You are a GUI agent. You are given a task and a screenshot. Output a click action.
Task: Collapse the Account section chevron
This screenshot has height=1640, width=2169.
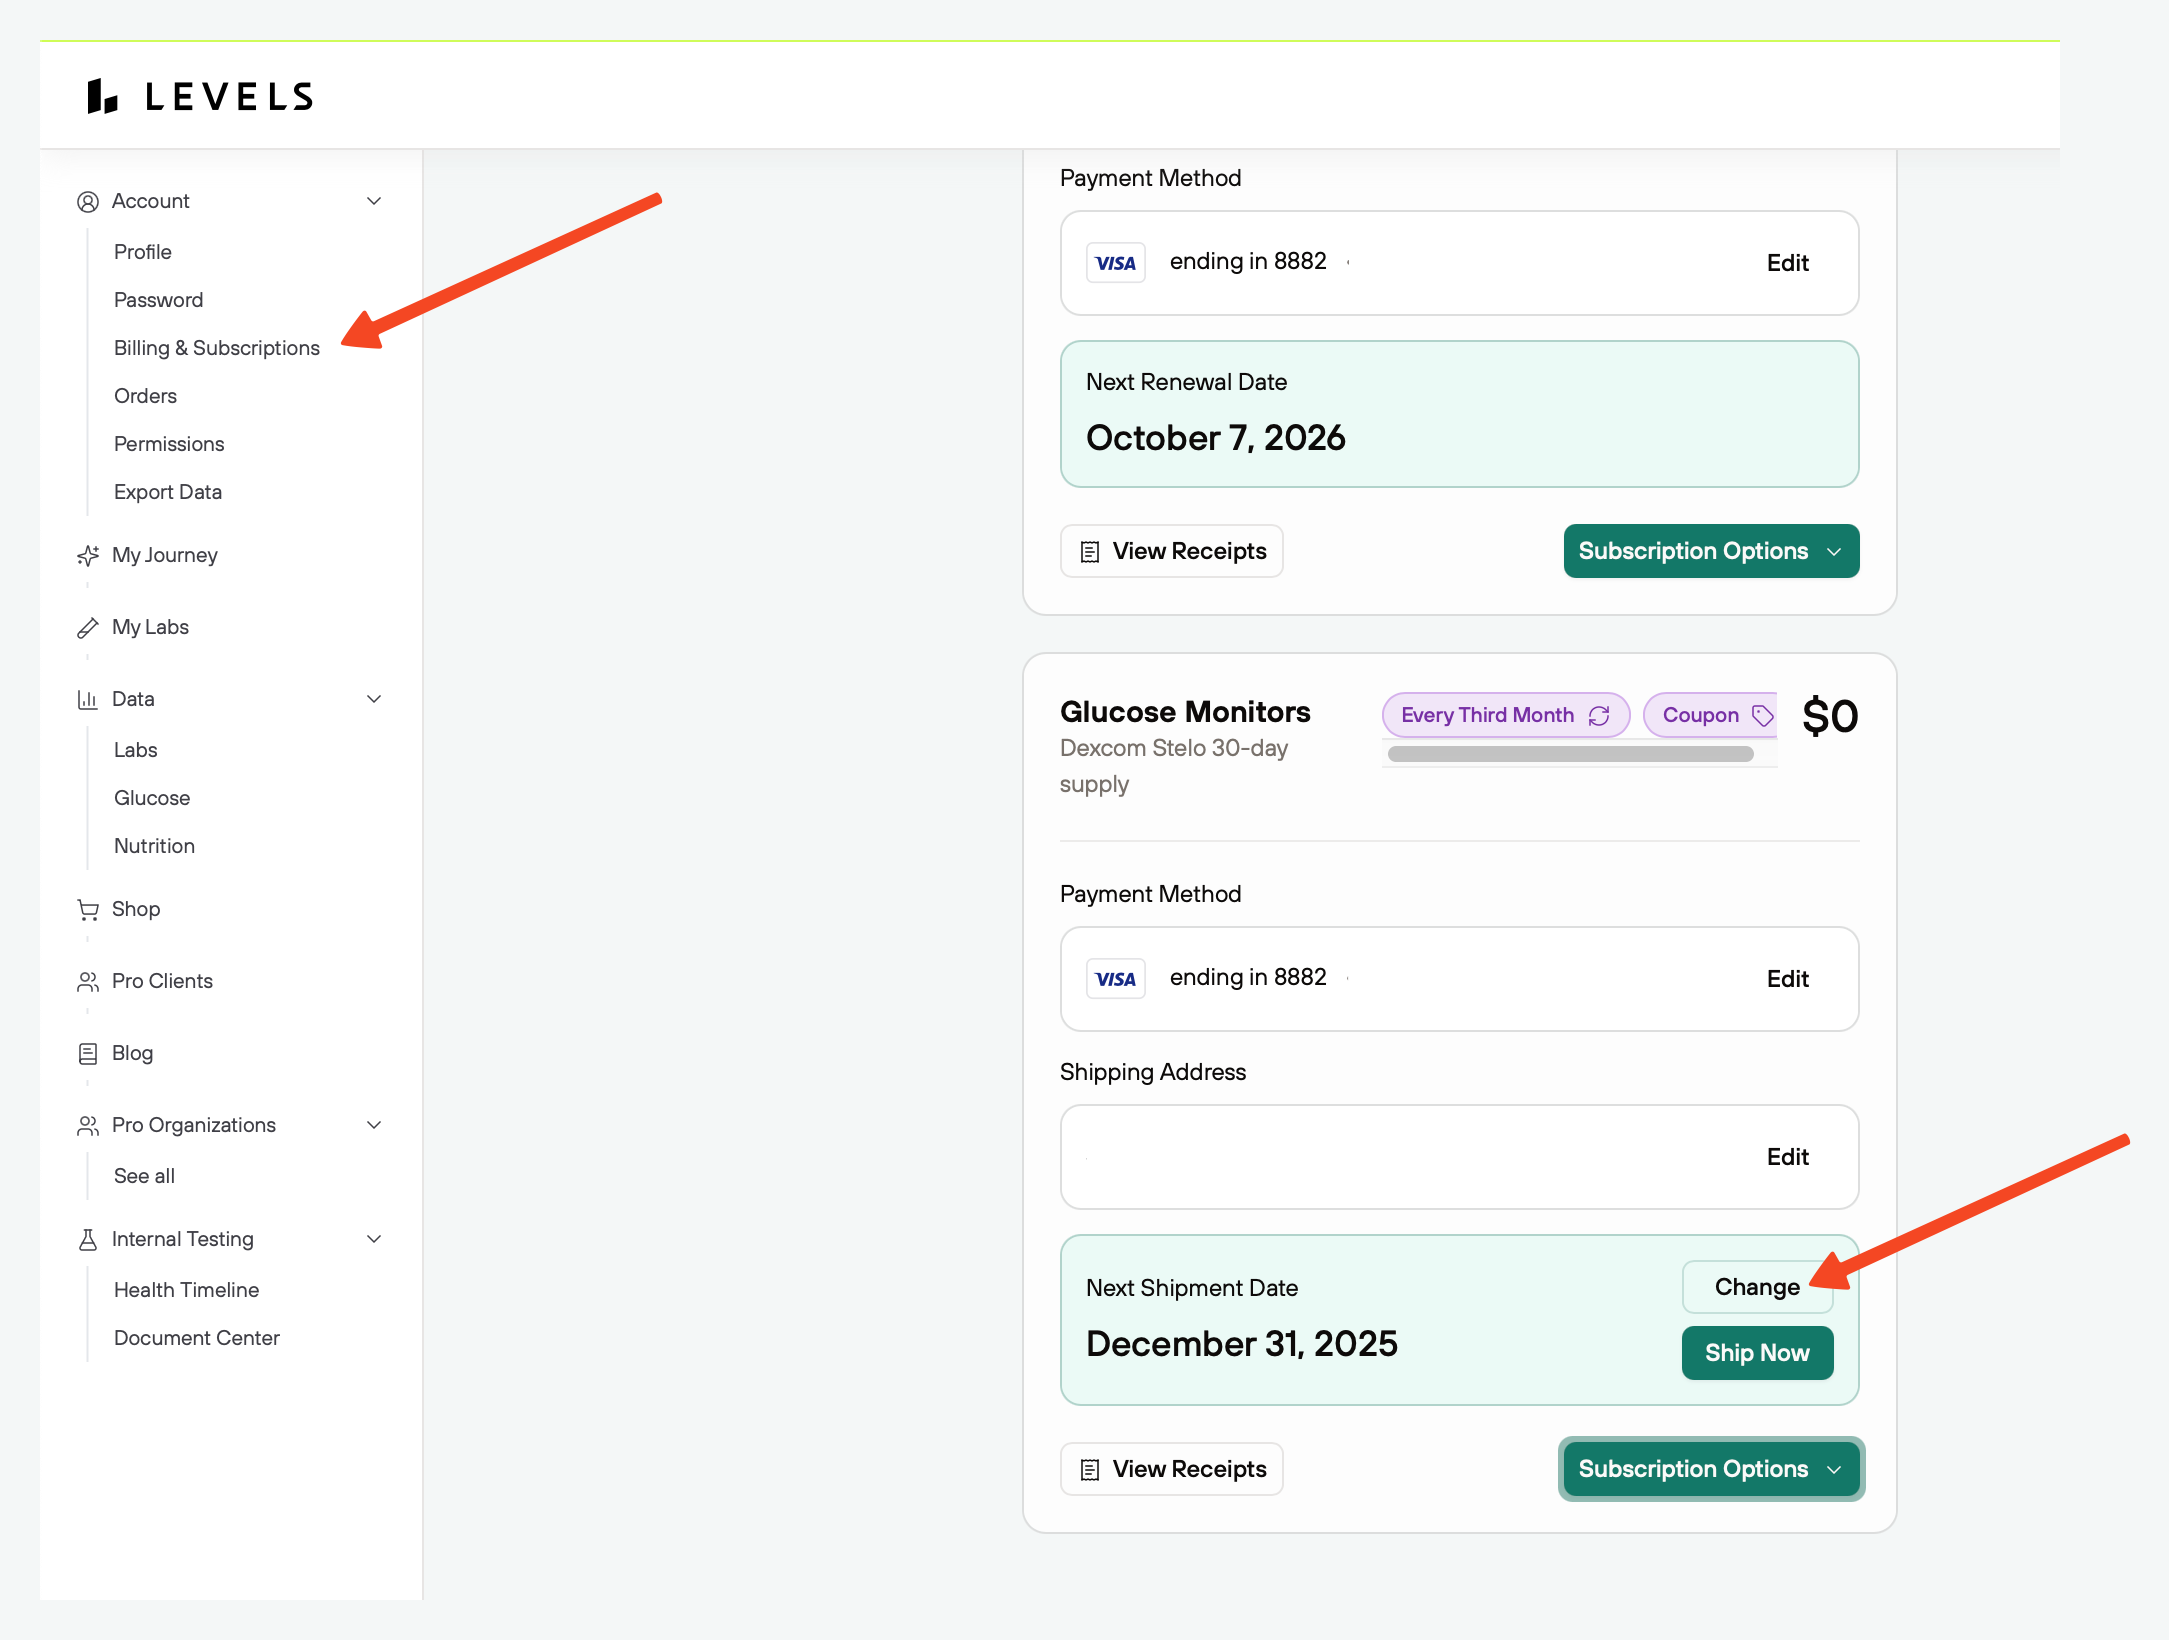[374, 201]
